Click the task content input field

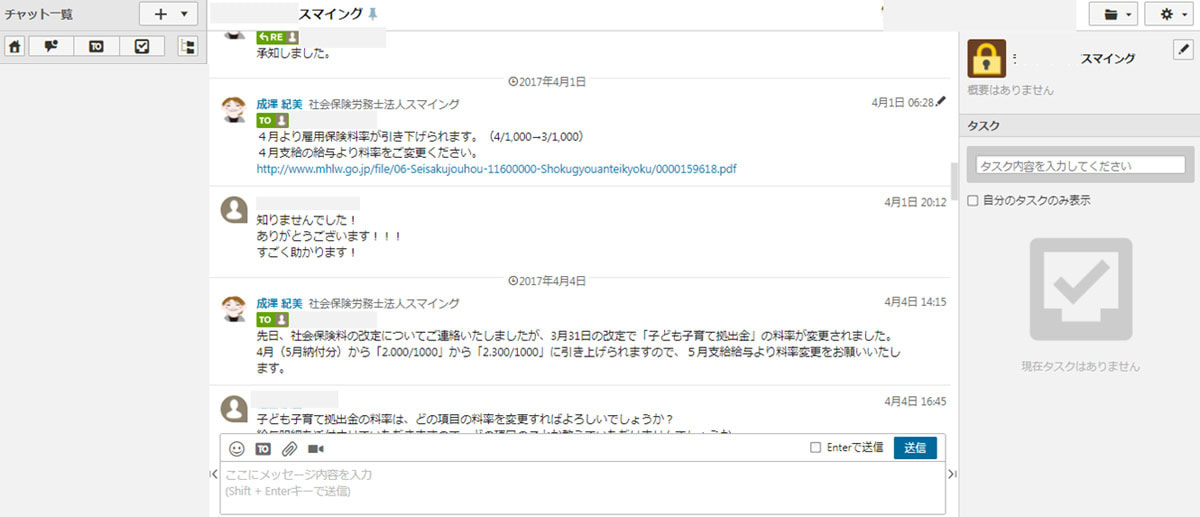(x=1076, y=165)
